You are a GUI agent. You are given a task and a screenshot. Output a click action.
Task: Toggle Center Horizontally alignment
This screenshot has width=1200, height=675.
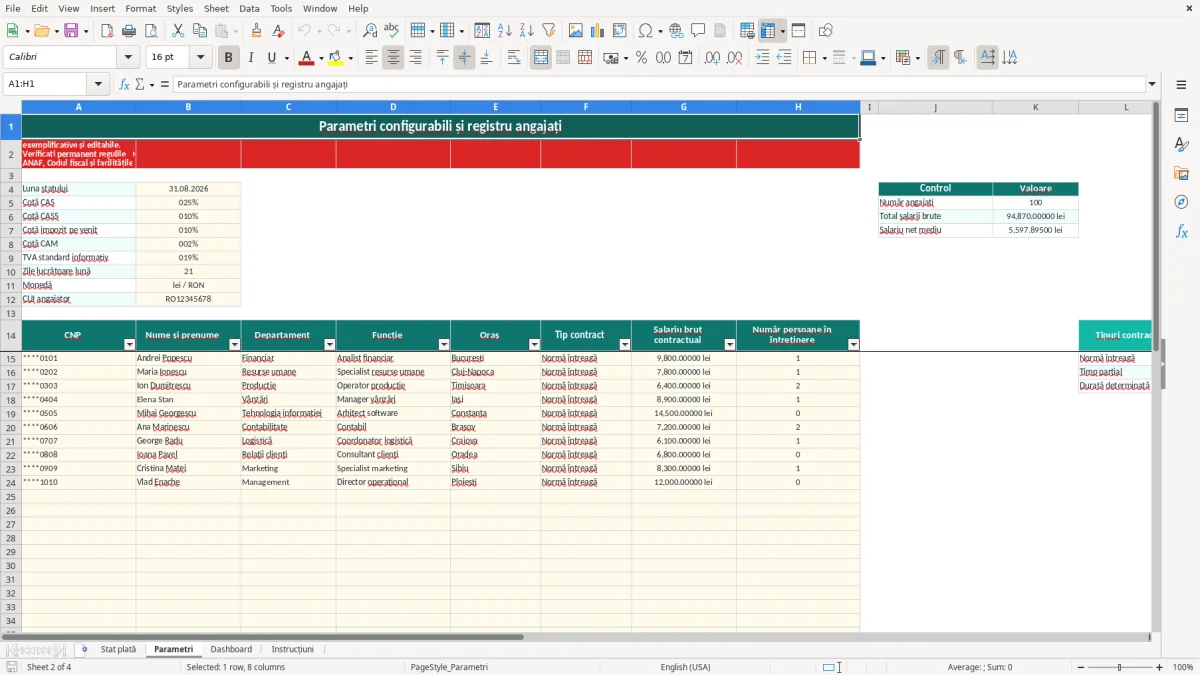click(x=393, y=58)
